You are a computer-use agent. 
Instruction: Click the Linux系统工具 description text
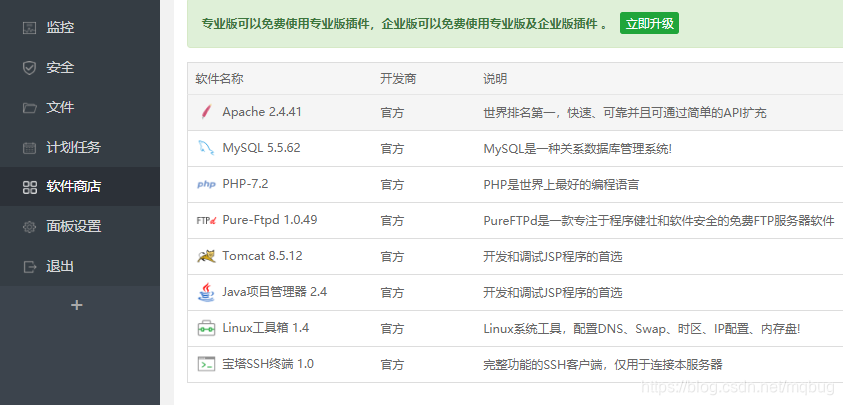click(x=642, y=329)
